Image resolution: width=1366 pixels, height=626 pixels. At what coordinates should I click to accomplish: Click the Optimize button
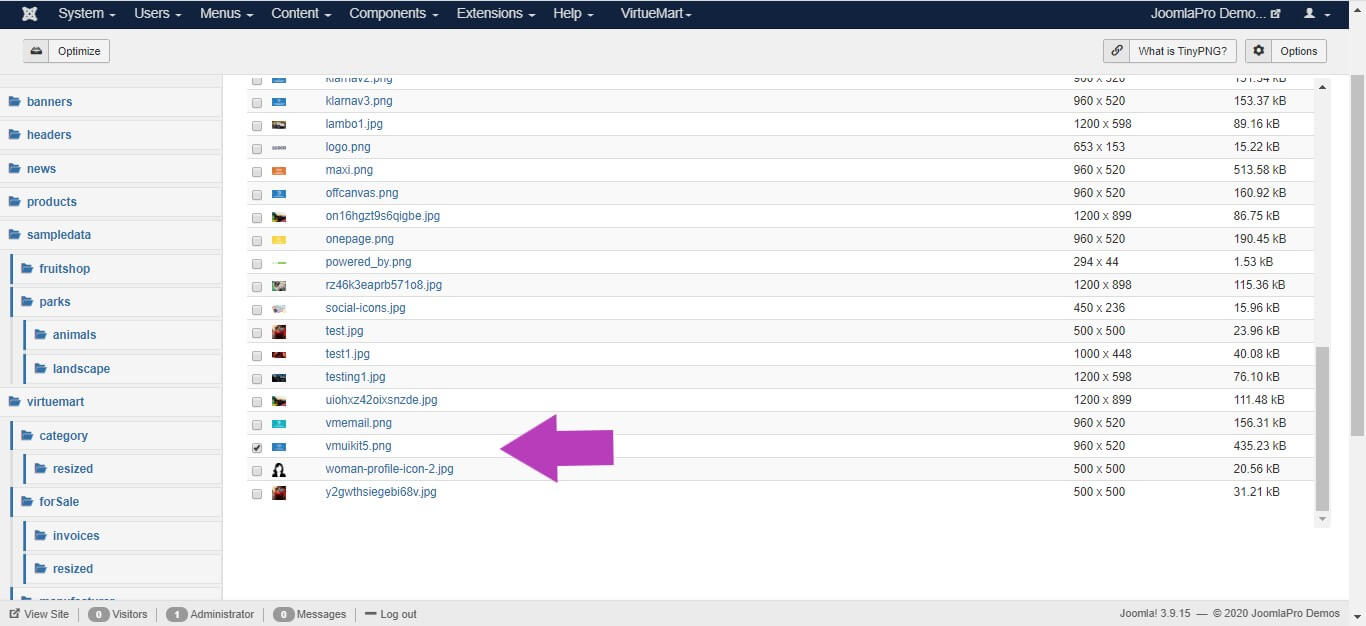pos(67,51)
